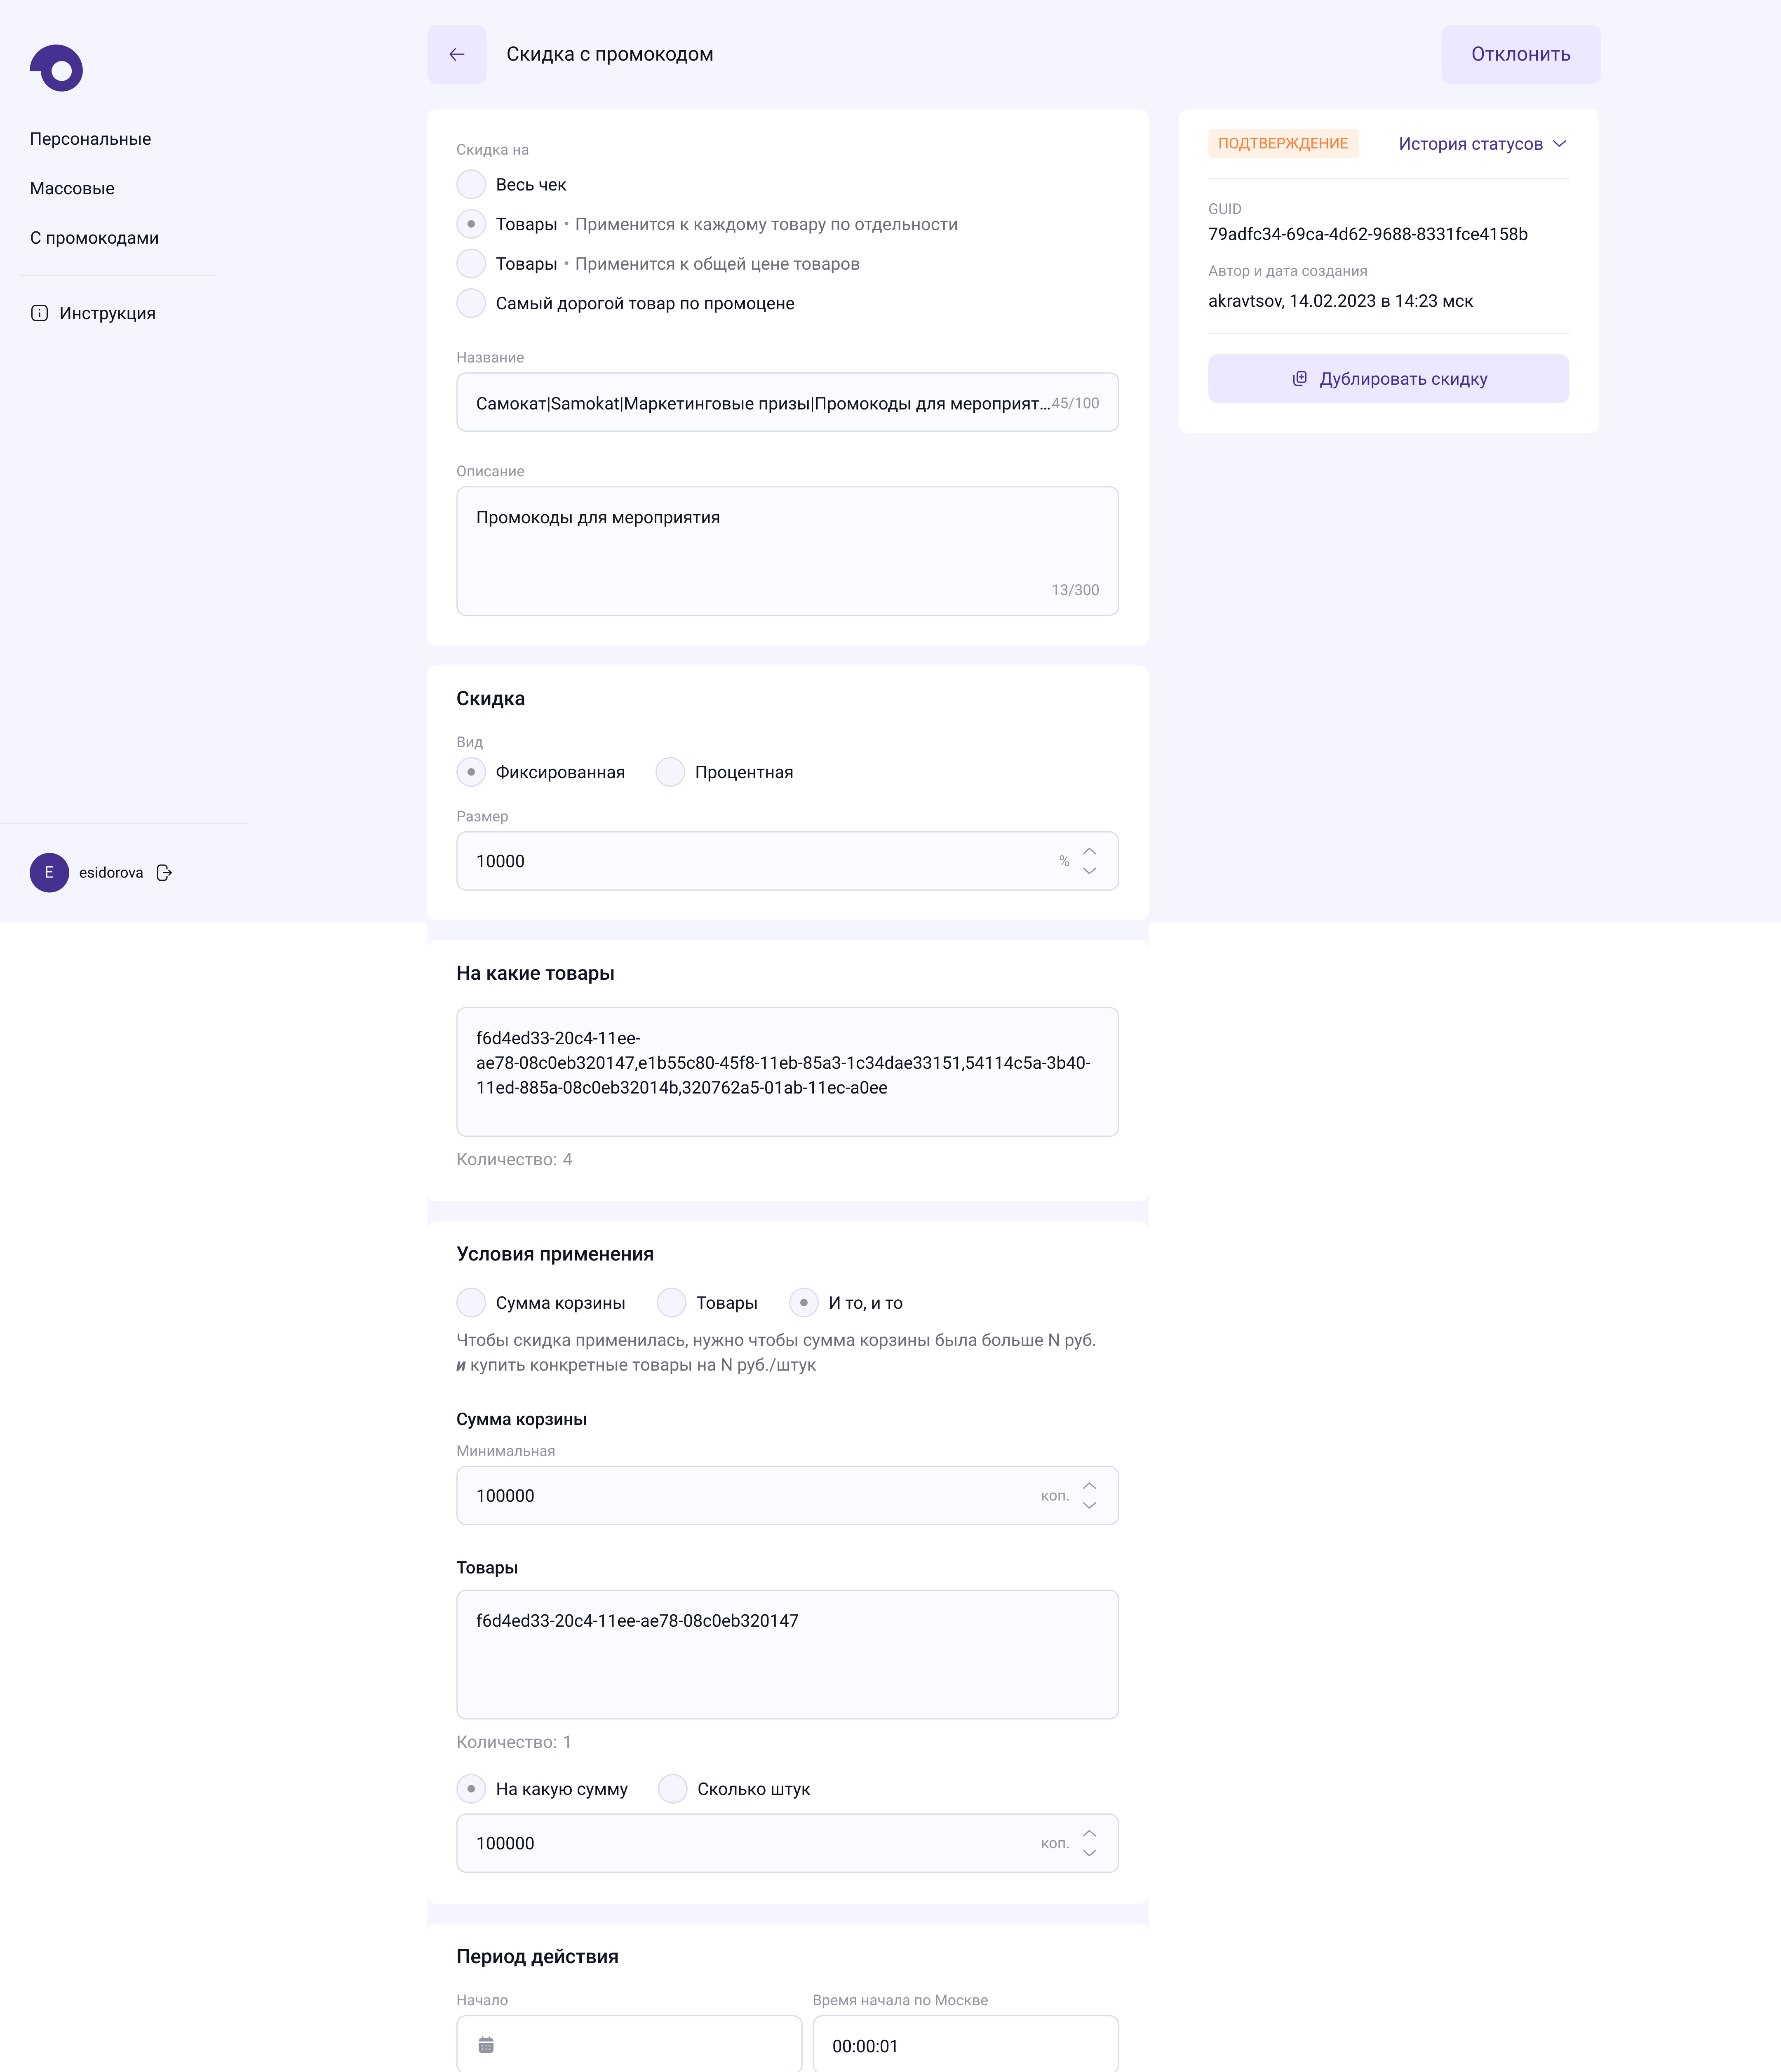1781x2072 pixels.
Task: Select Самый дорогой товар по промоцене
Action: 471,303
